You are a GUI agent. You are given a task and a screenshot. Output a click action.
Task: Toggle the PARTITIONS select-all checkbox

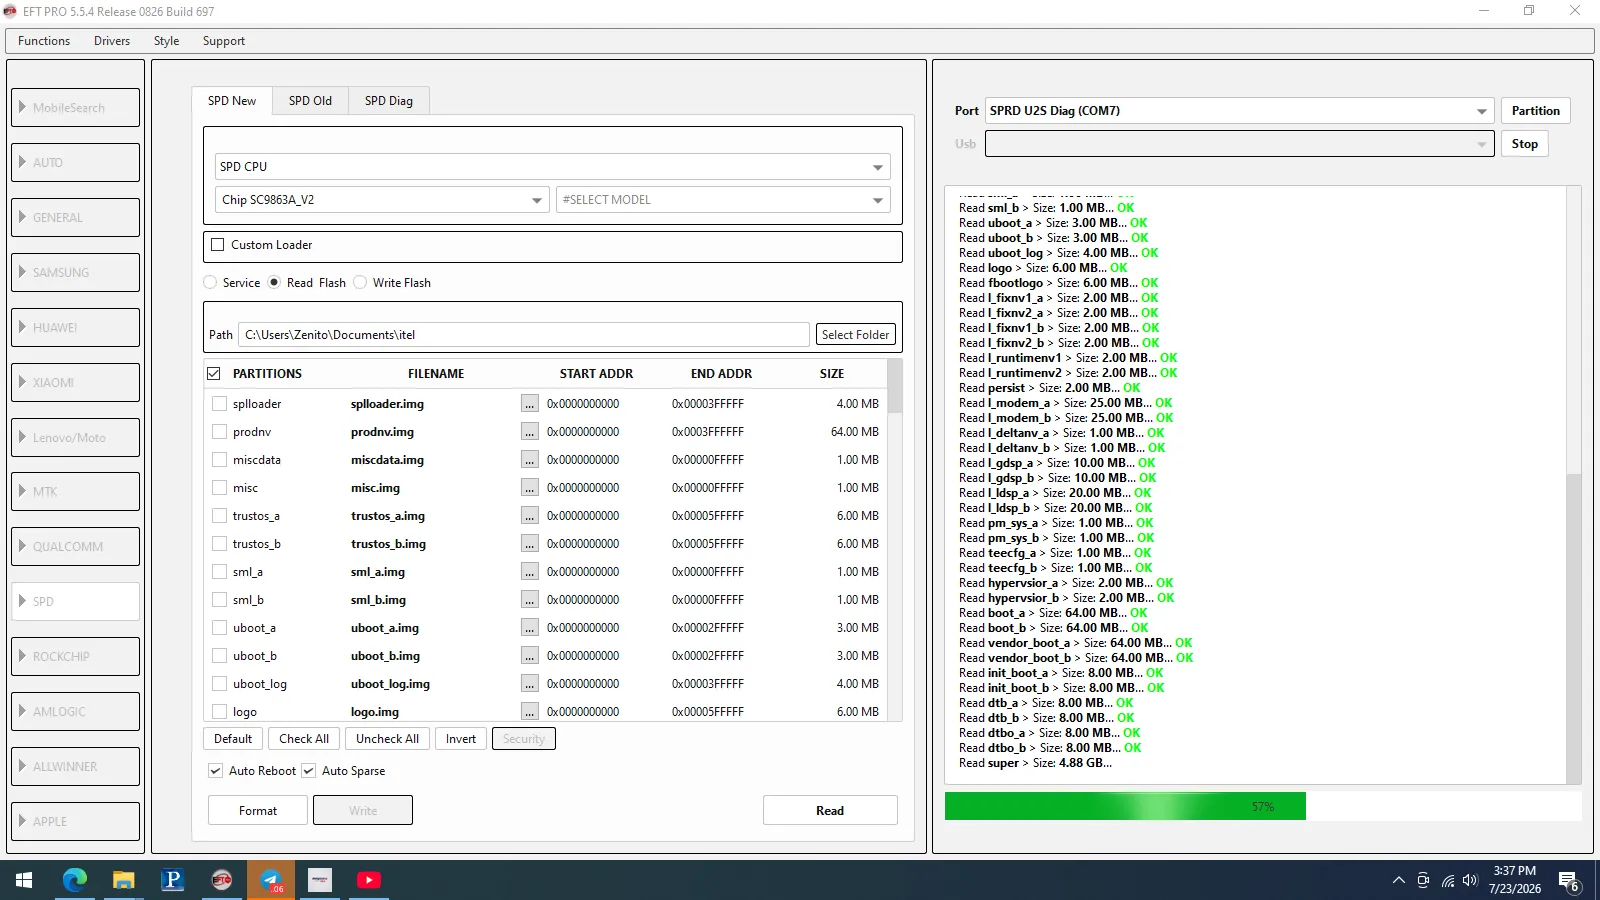point(213,374)
